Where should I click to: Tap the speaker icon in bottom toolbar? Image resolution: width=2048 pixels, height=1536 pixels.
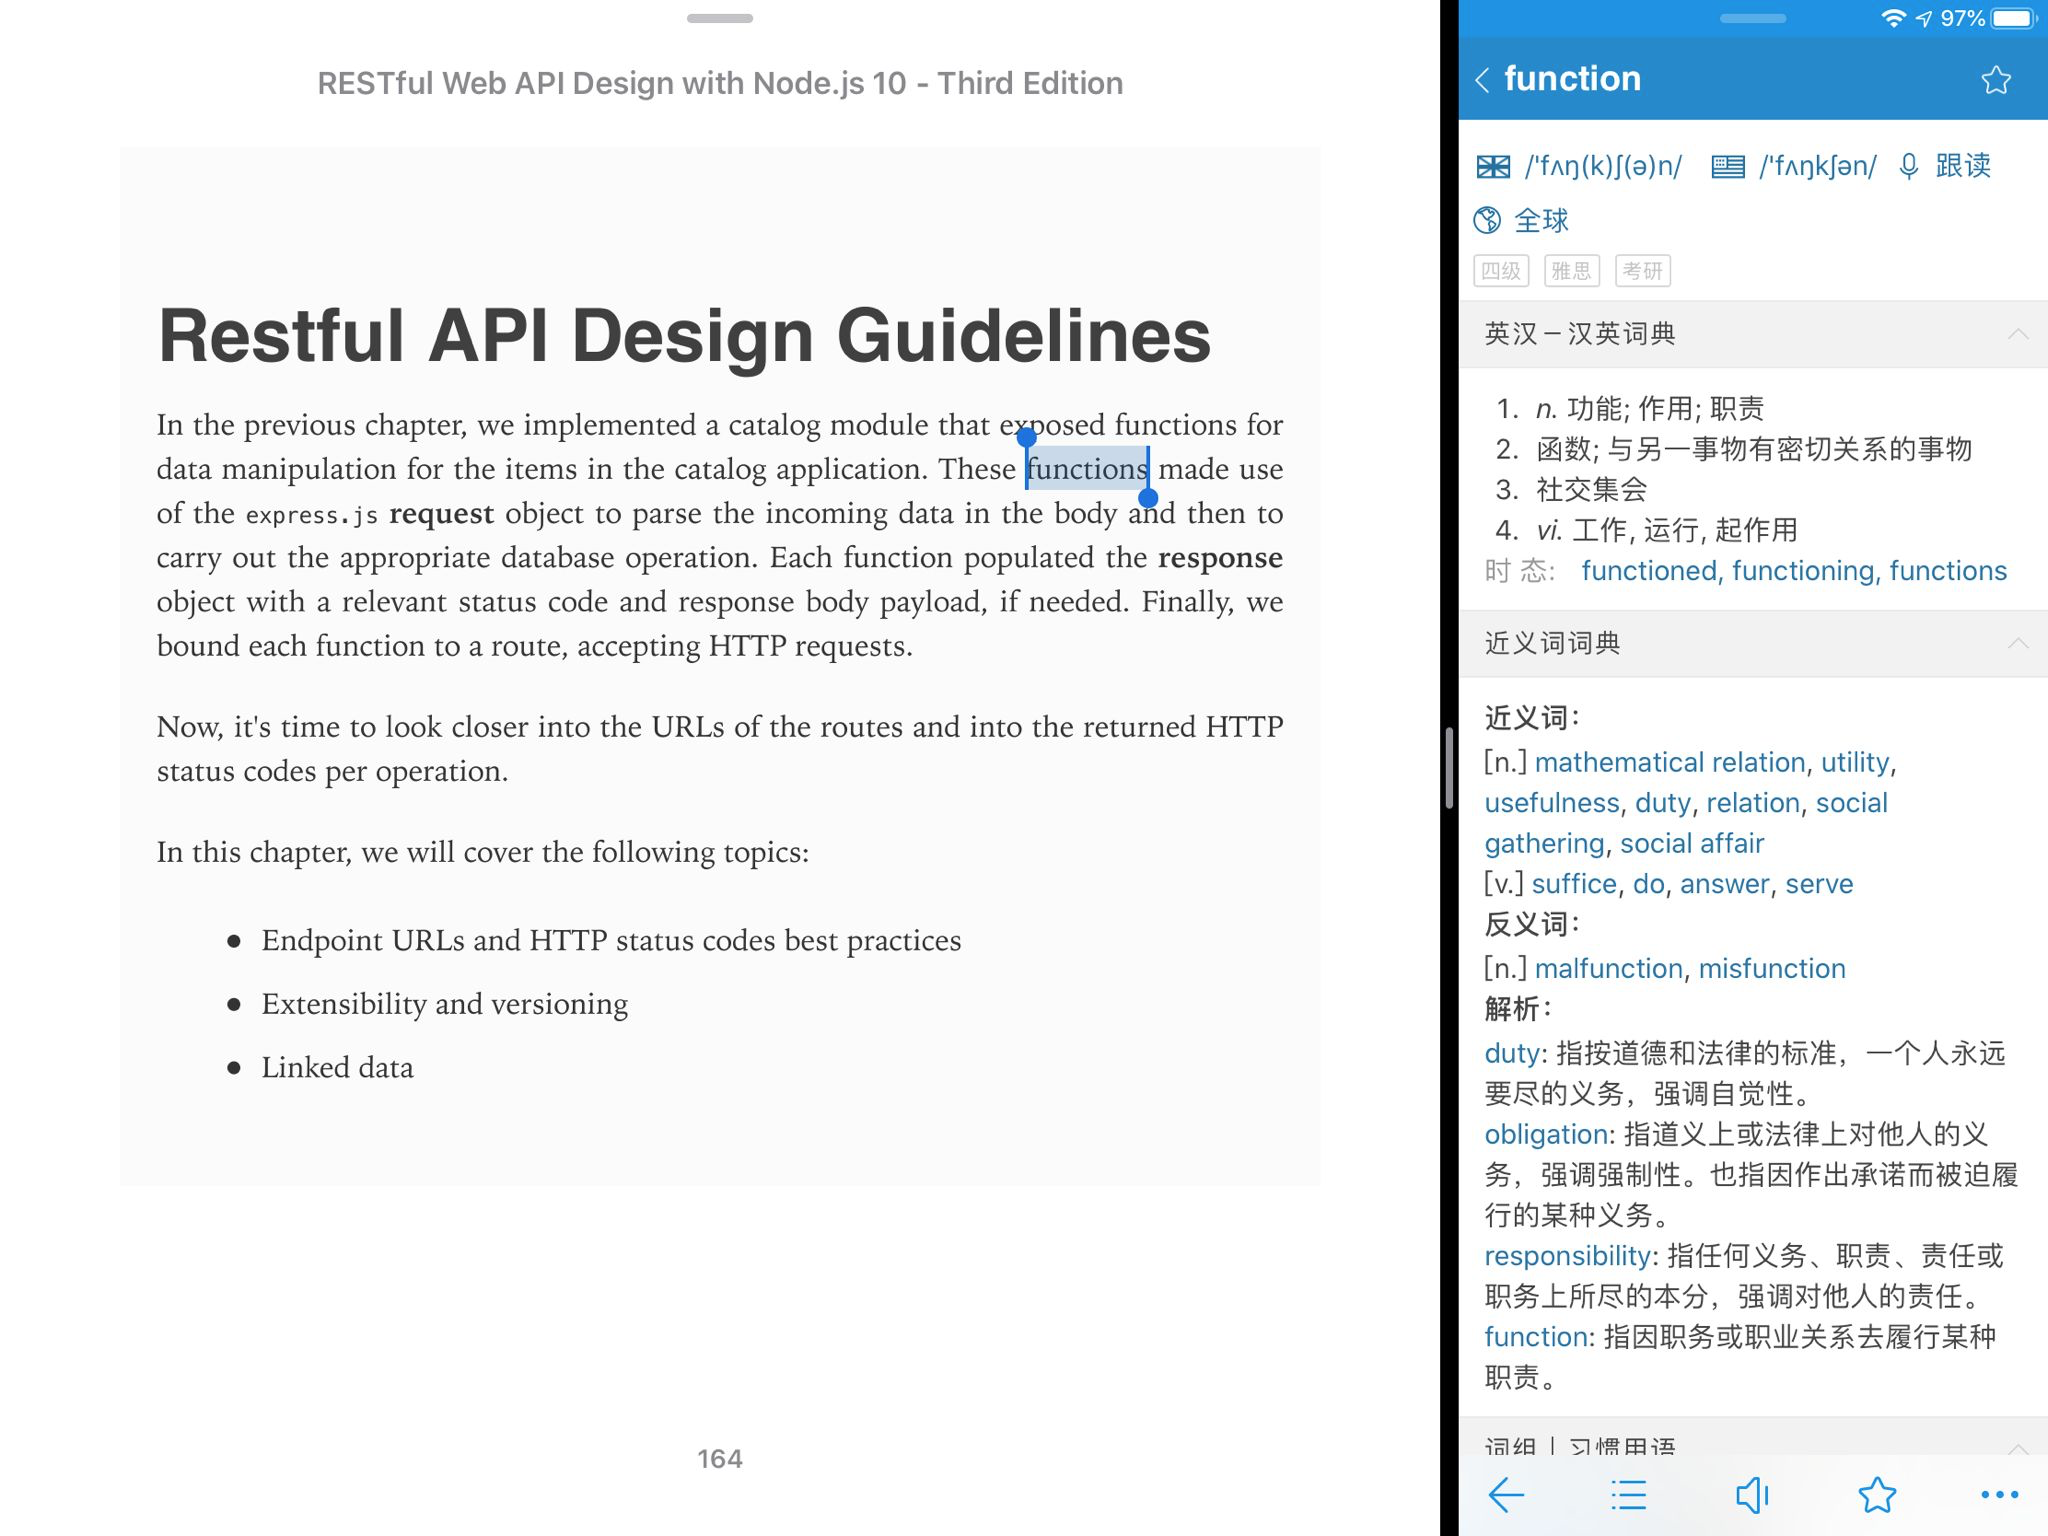pos(1752,1495)
